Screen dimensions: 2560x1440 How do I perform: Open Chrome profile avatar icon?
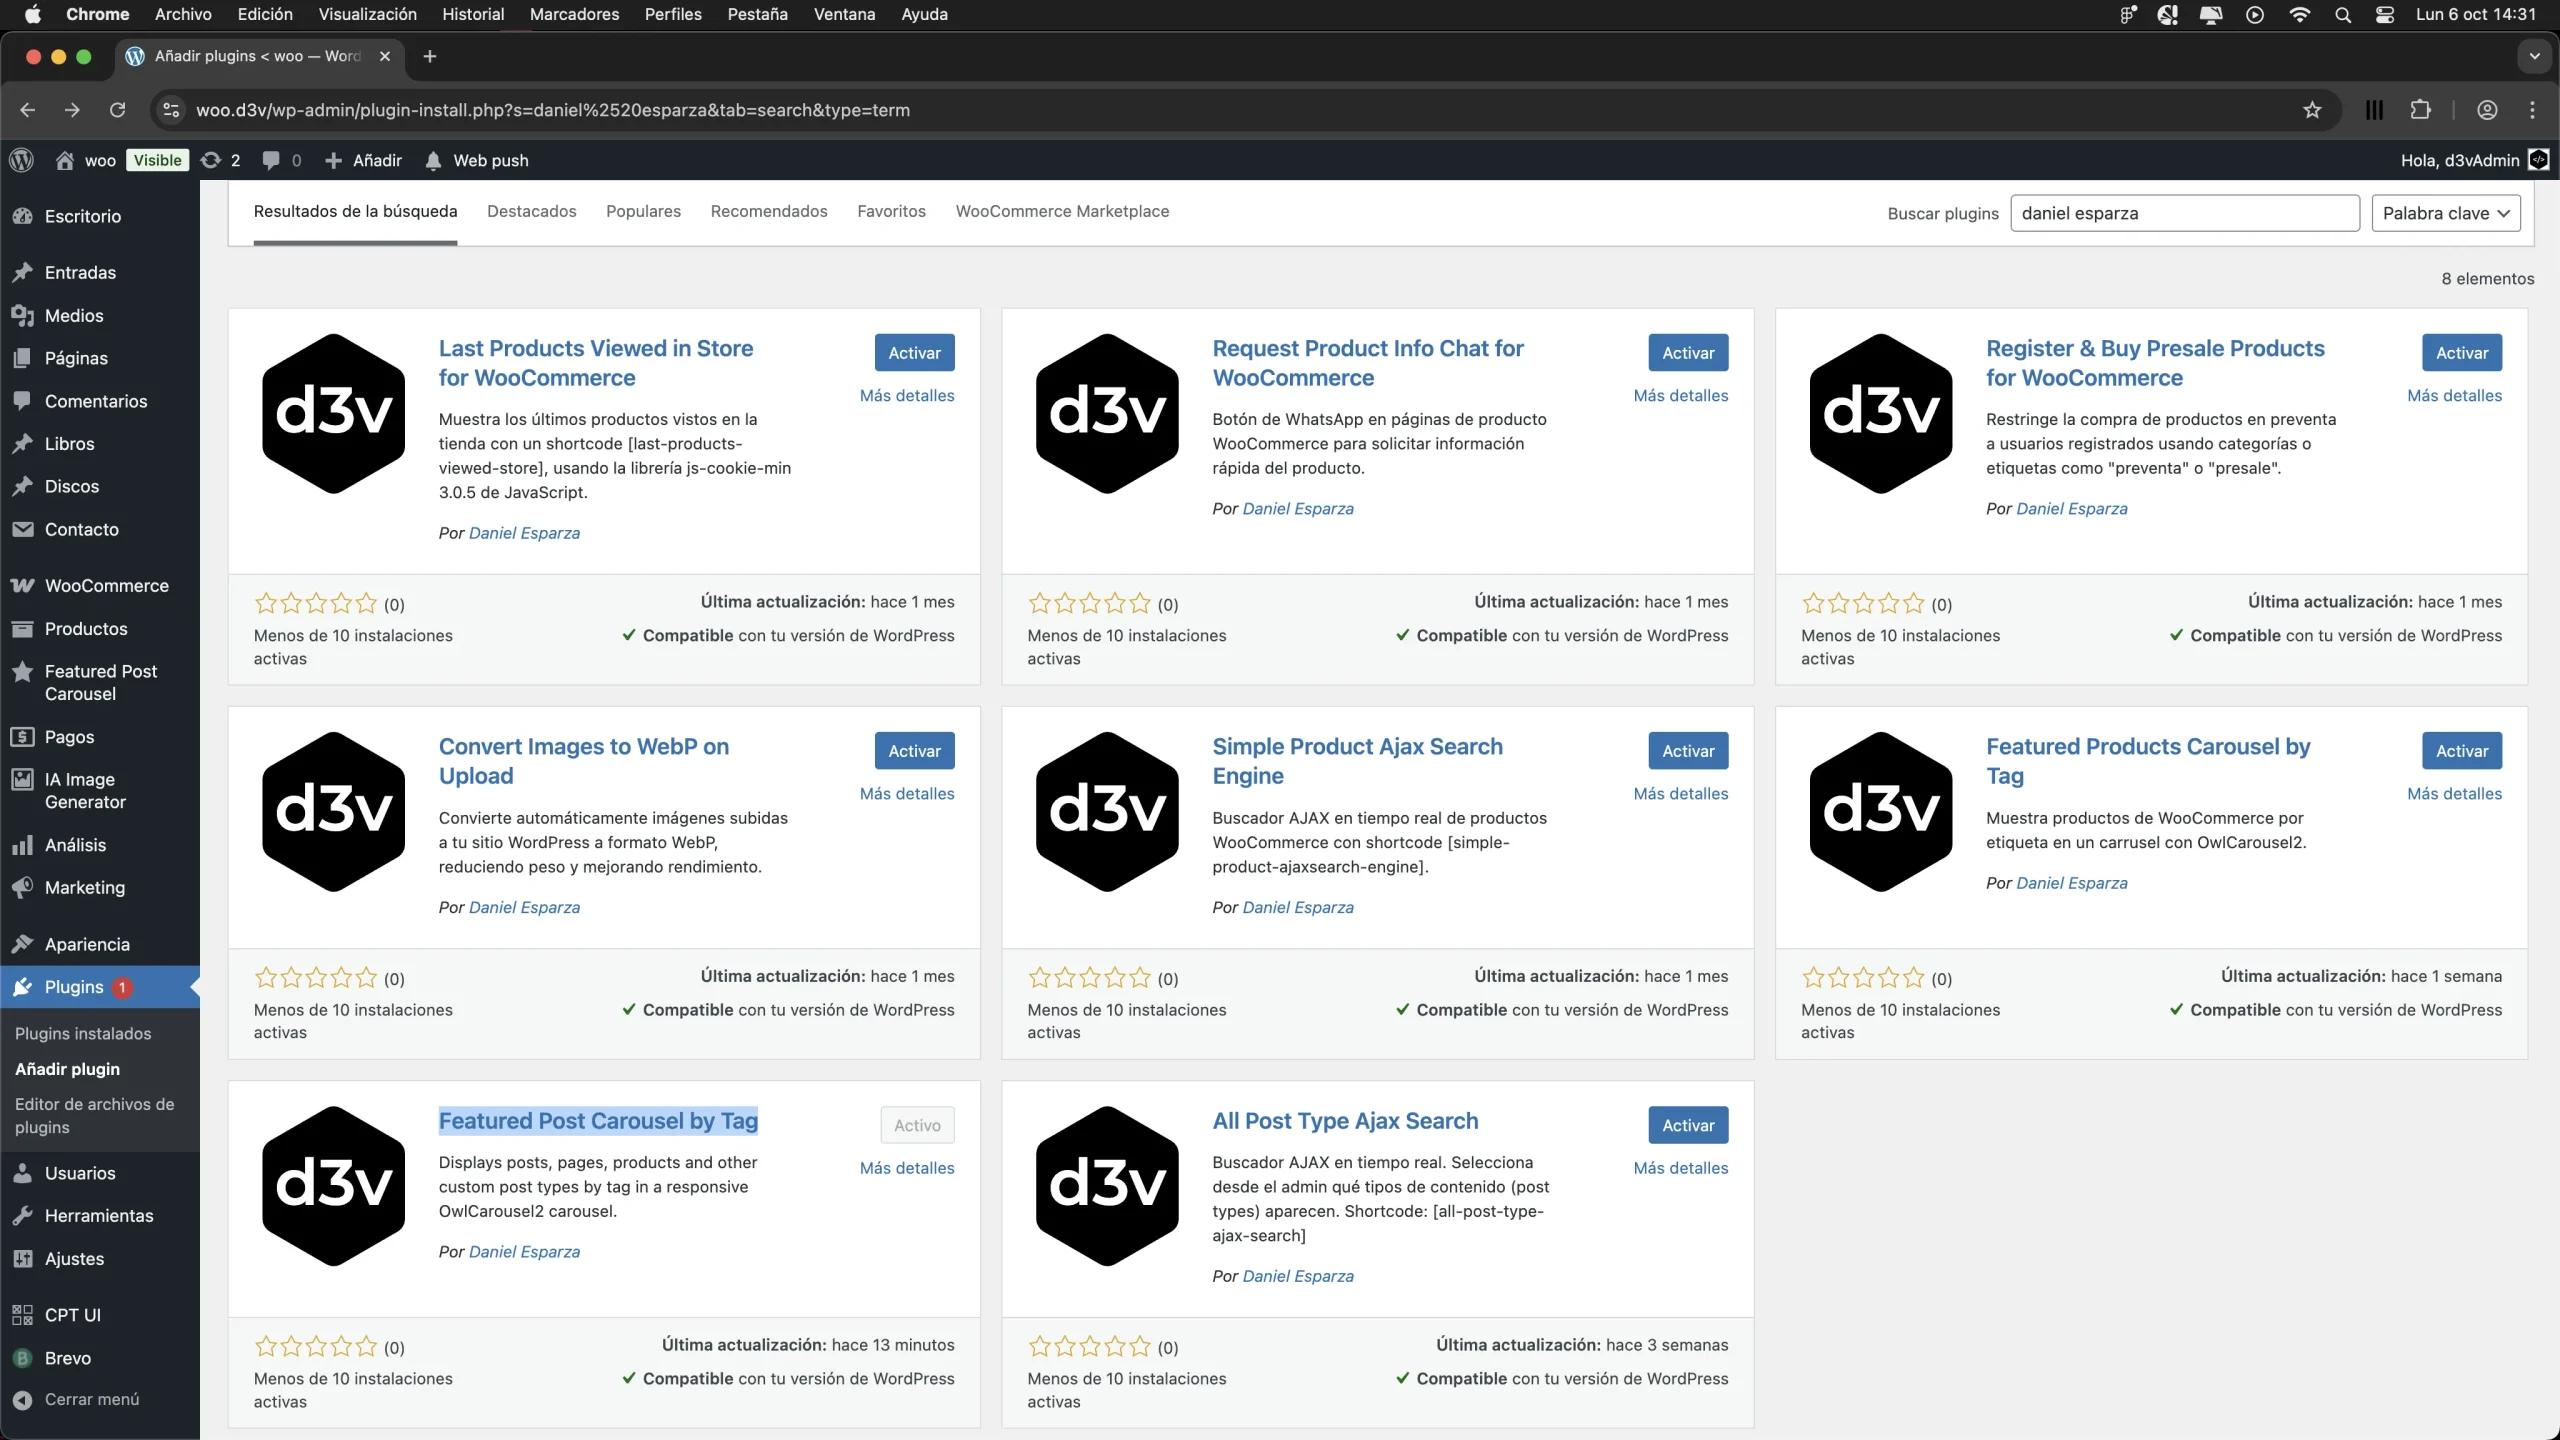[x=2487, y=110]
